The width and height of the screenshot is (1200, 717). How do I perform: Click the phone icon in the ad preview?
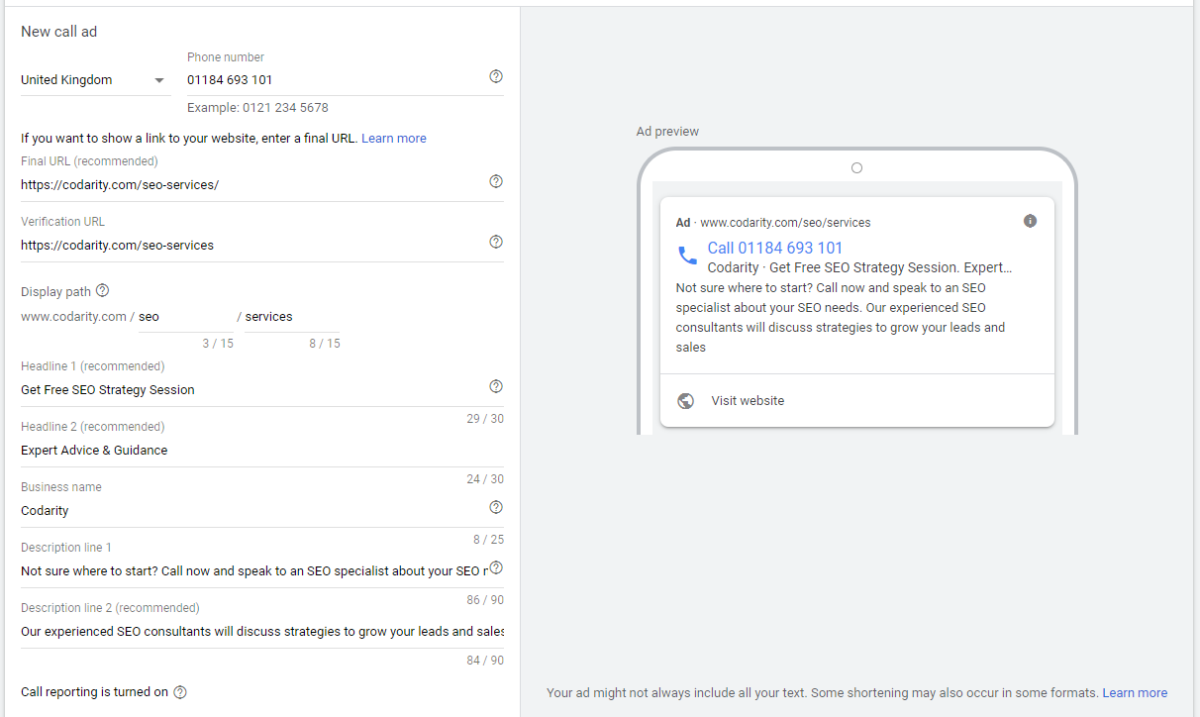[x=687, y=255]
